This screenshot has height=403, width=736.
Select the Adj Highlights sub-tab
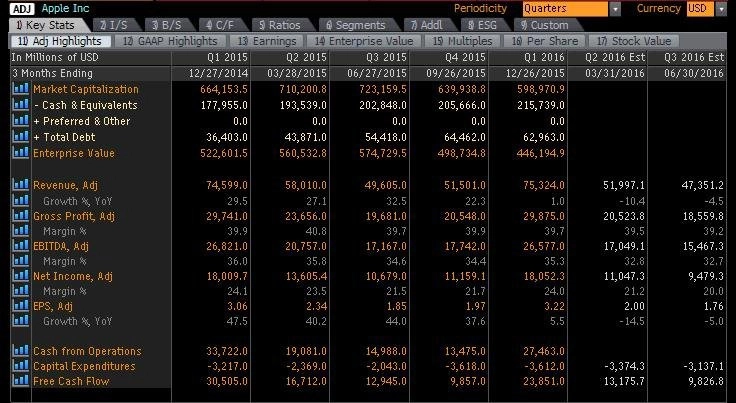(60, 41)
